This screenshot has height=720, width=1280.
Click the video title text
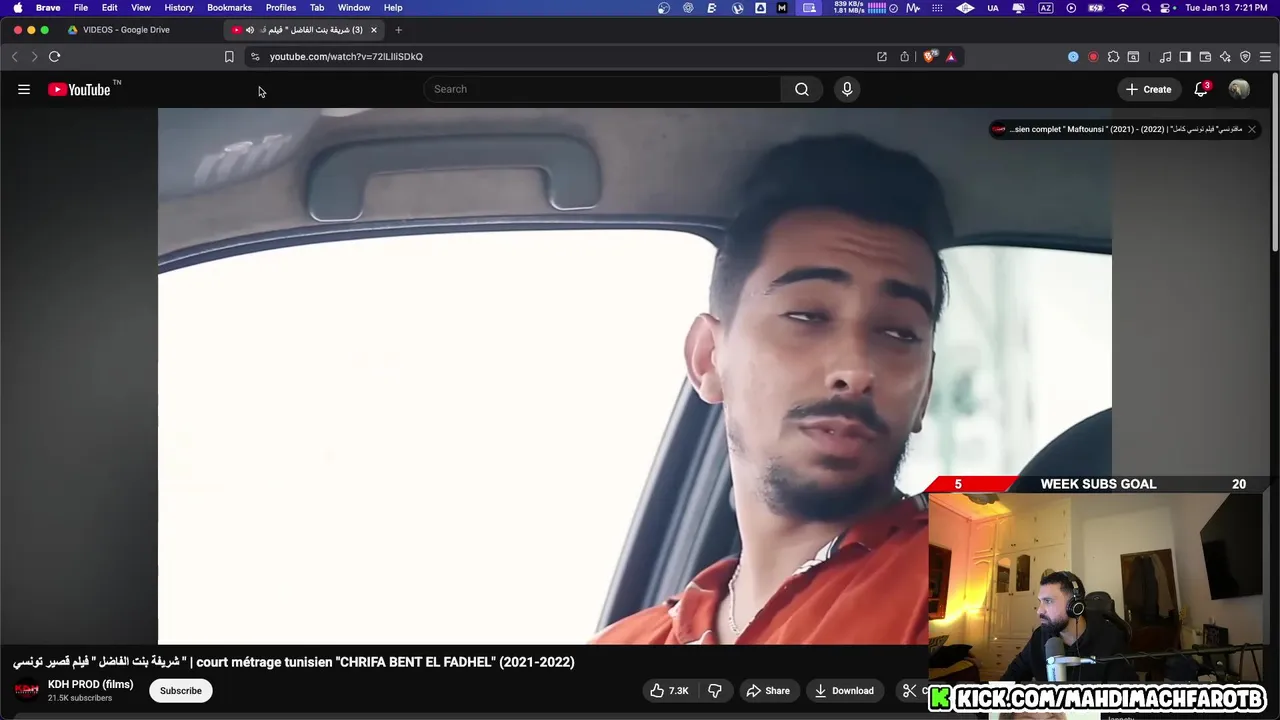click(x=294, y=662)
